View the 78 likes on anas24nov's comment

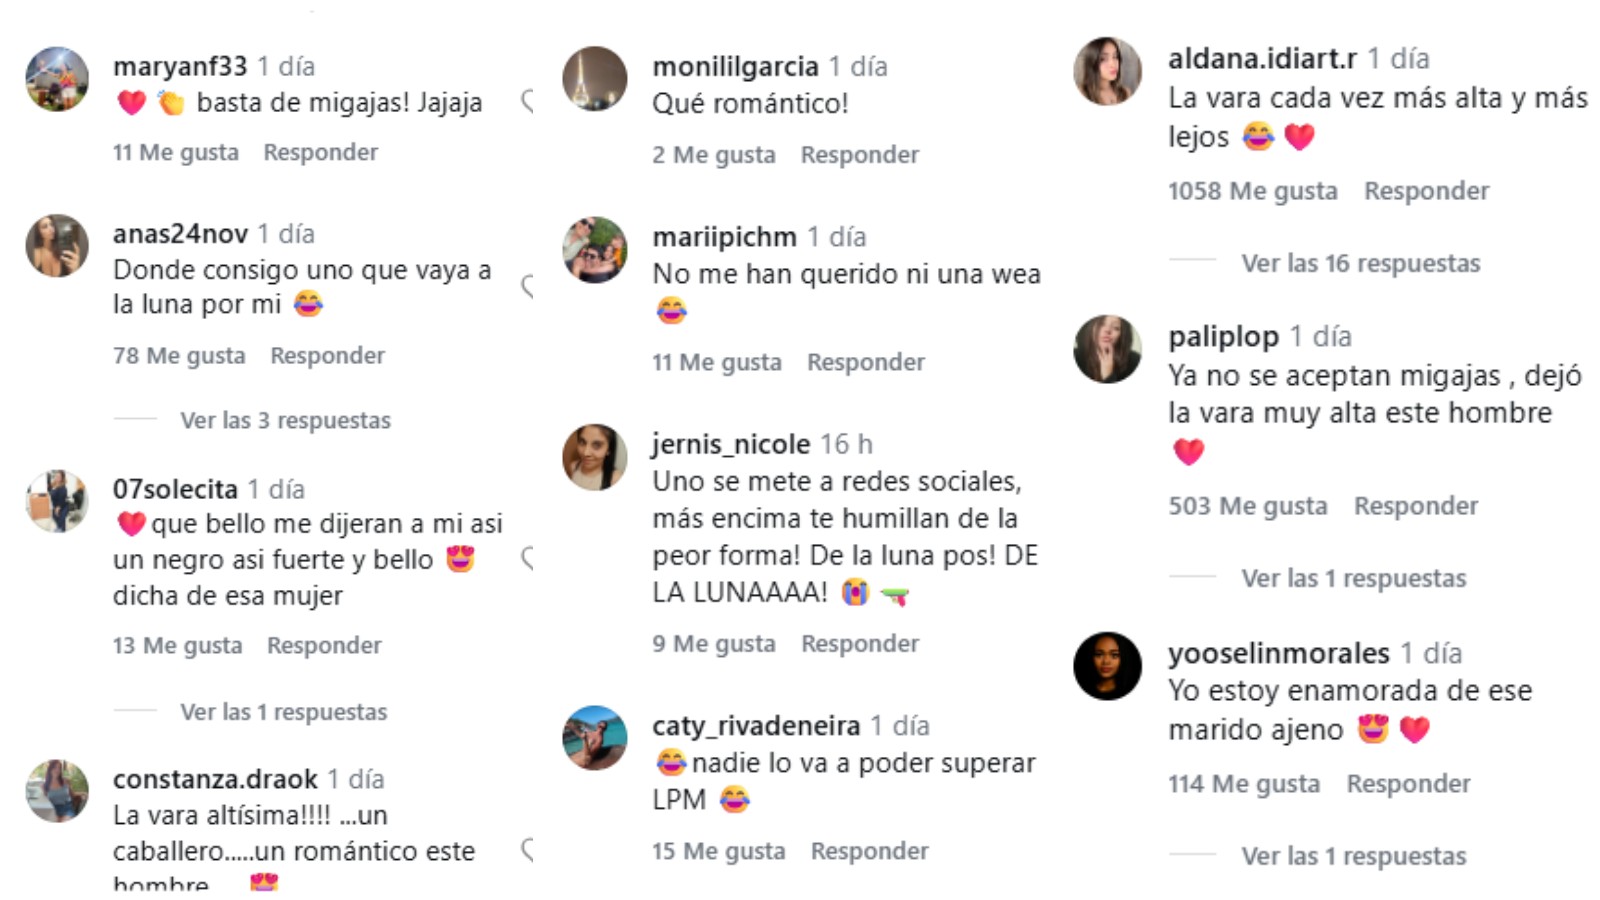click(x=179, y=356)
